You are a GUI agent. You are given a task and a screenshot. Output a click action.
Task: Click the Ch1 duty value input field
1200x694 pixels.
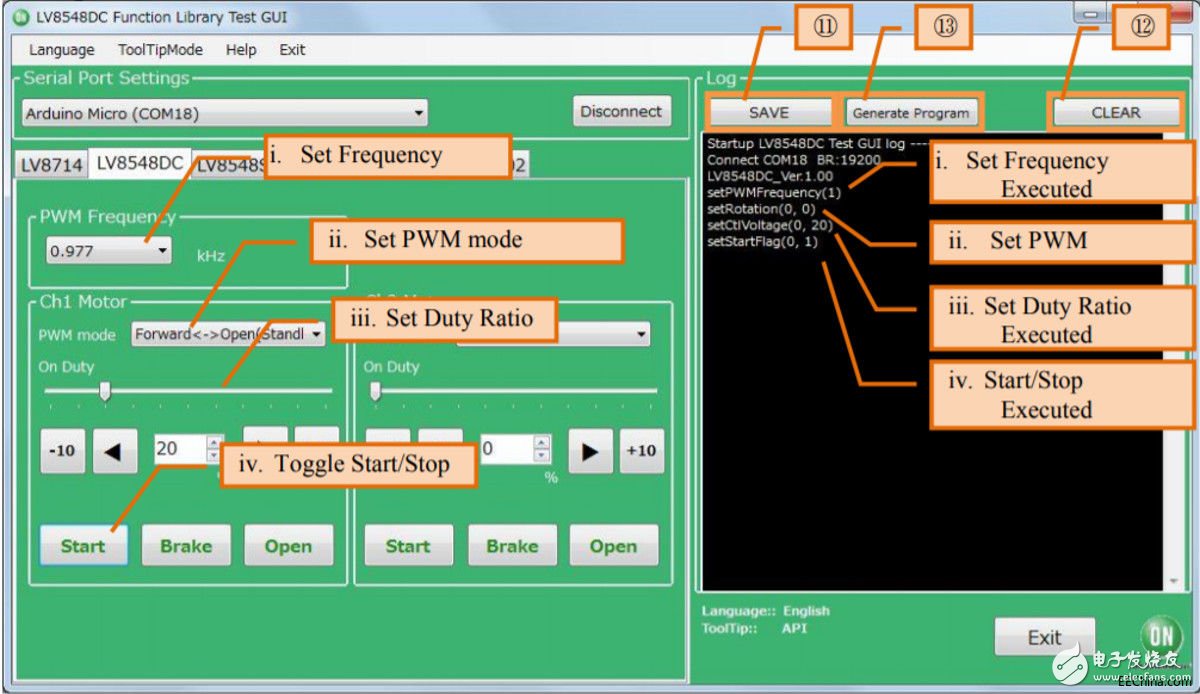(x=179, y=449)
